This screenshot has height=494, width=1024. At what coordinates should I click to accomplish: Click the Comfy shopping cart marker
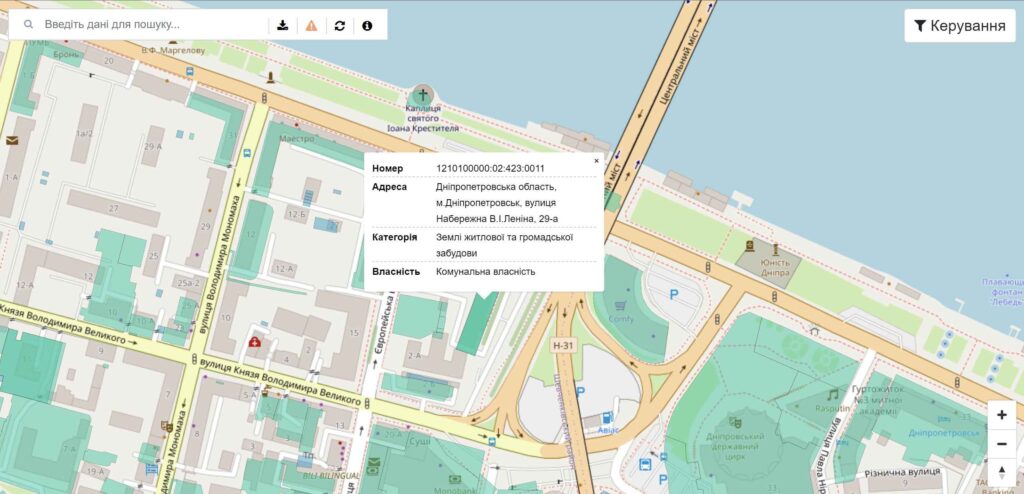pyautogui.click(x=620, y=305)
